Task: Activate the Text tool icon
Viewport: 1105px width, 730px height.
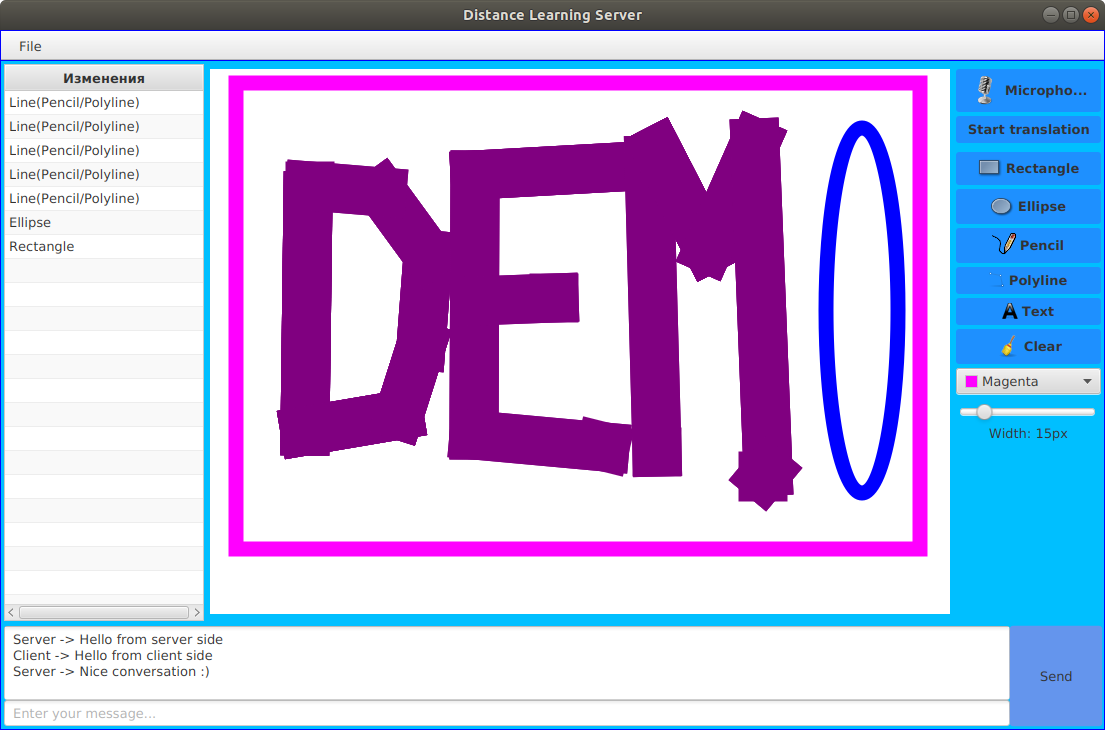Action: click(x=1010, y=312)
